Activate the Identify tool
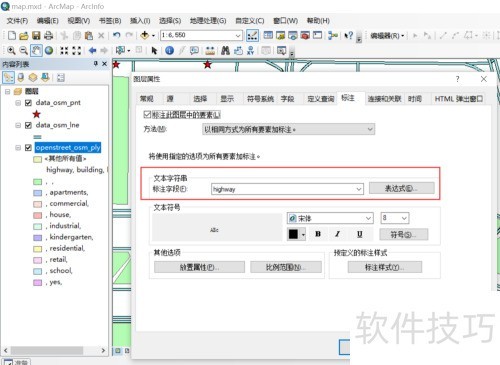Viewport: 500px width, 365px height. pos(169,51)
